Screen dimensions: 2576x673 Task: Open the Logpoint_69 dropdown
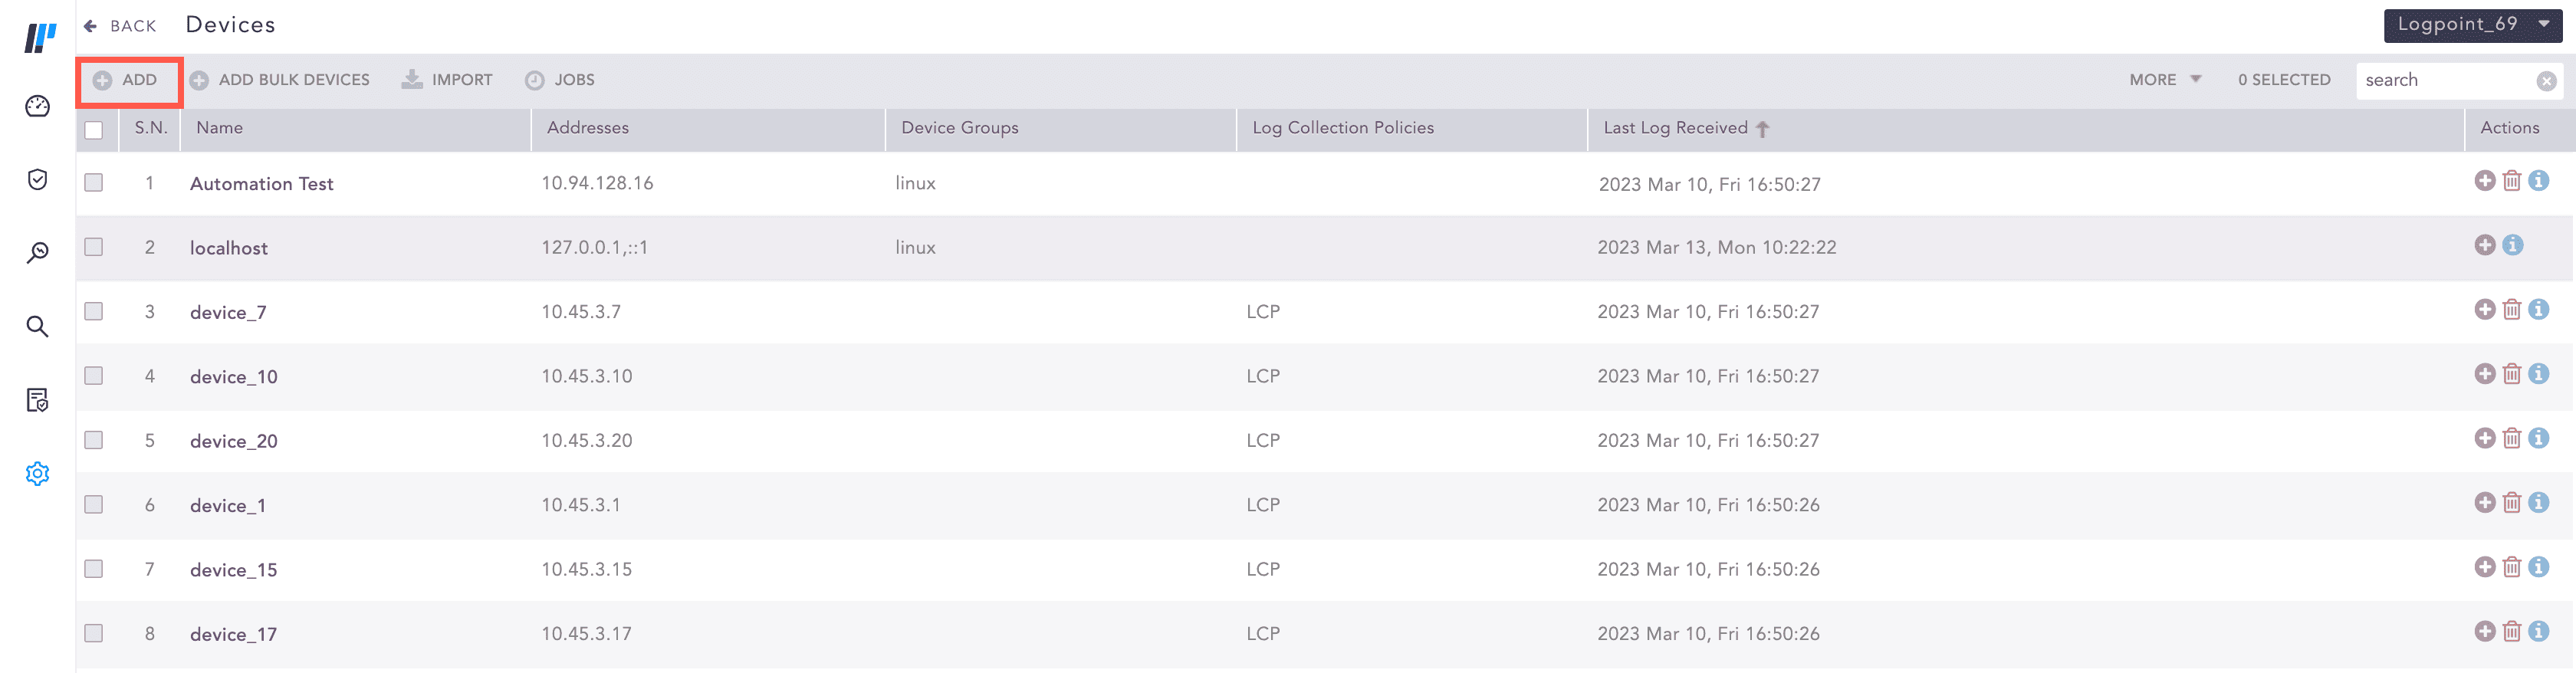pyautogui.click(x=2472, y=24)
